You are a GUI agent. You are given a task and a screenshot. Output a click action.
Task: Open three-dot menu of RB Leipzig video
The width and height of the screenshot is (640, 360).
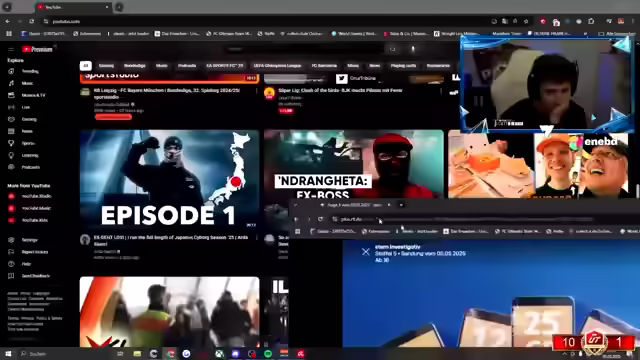257,91
